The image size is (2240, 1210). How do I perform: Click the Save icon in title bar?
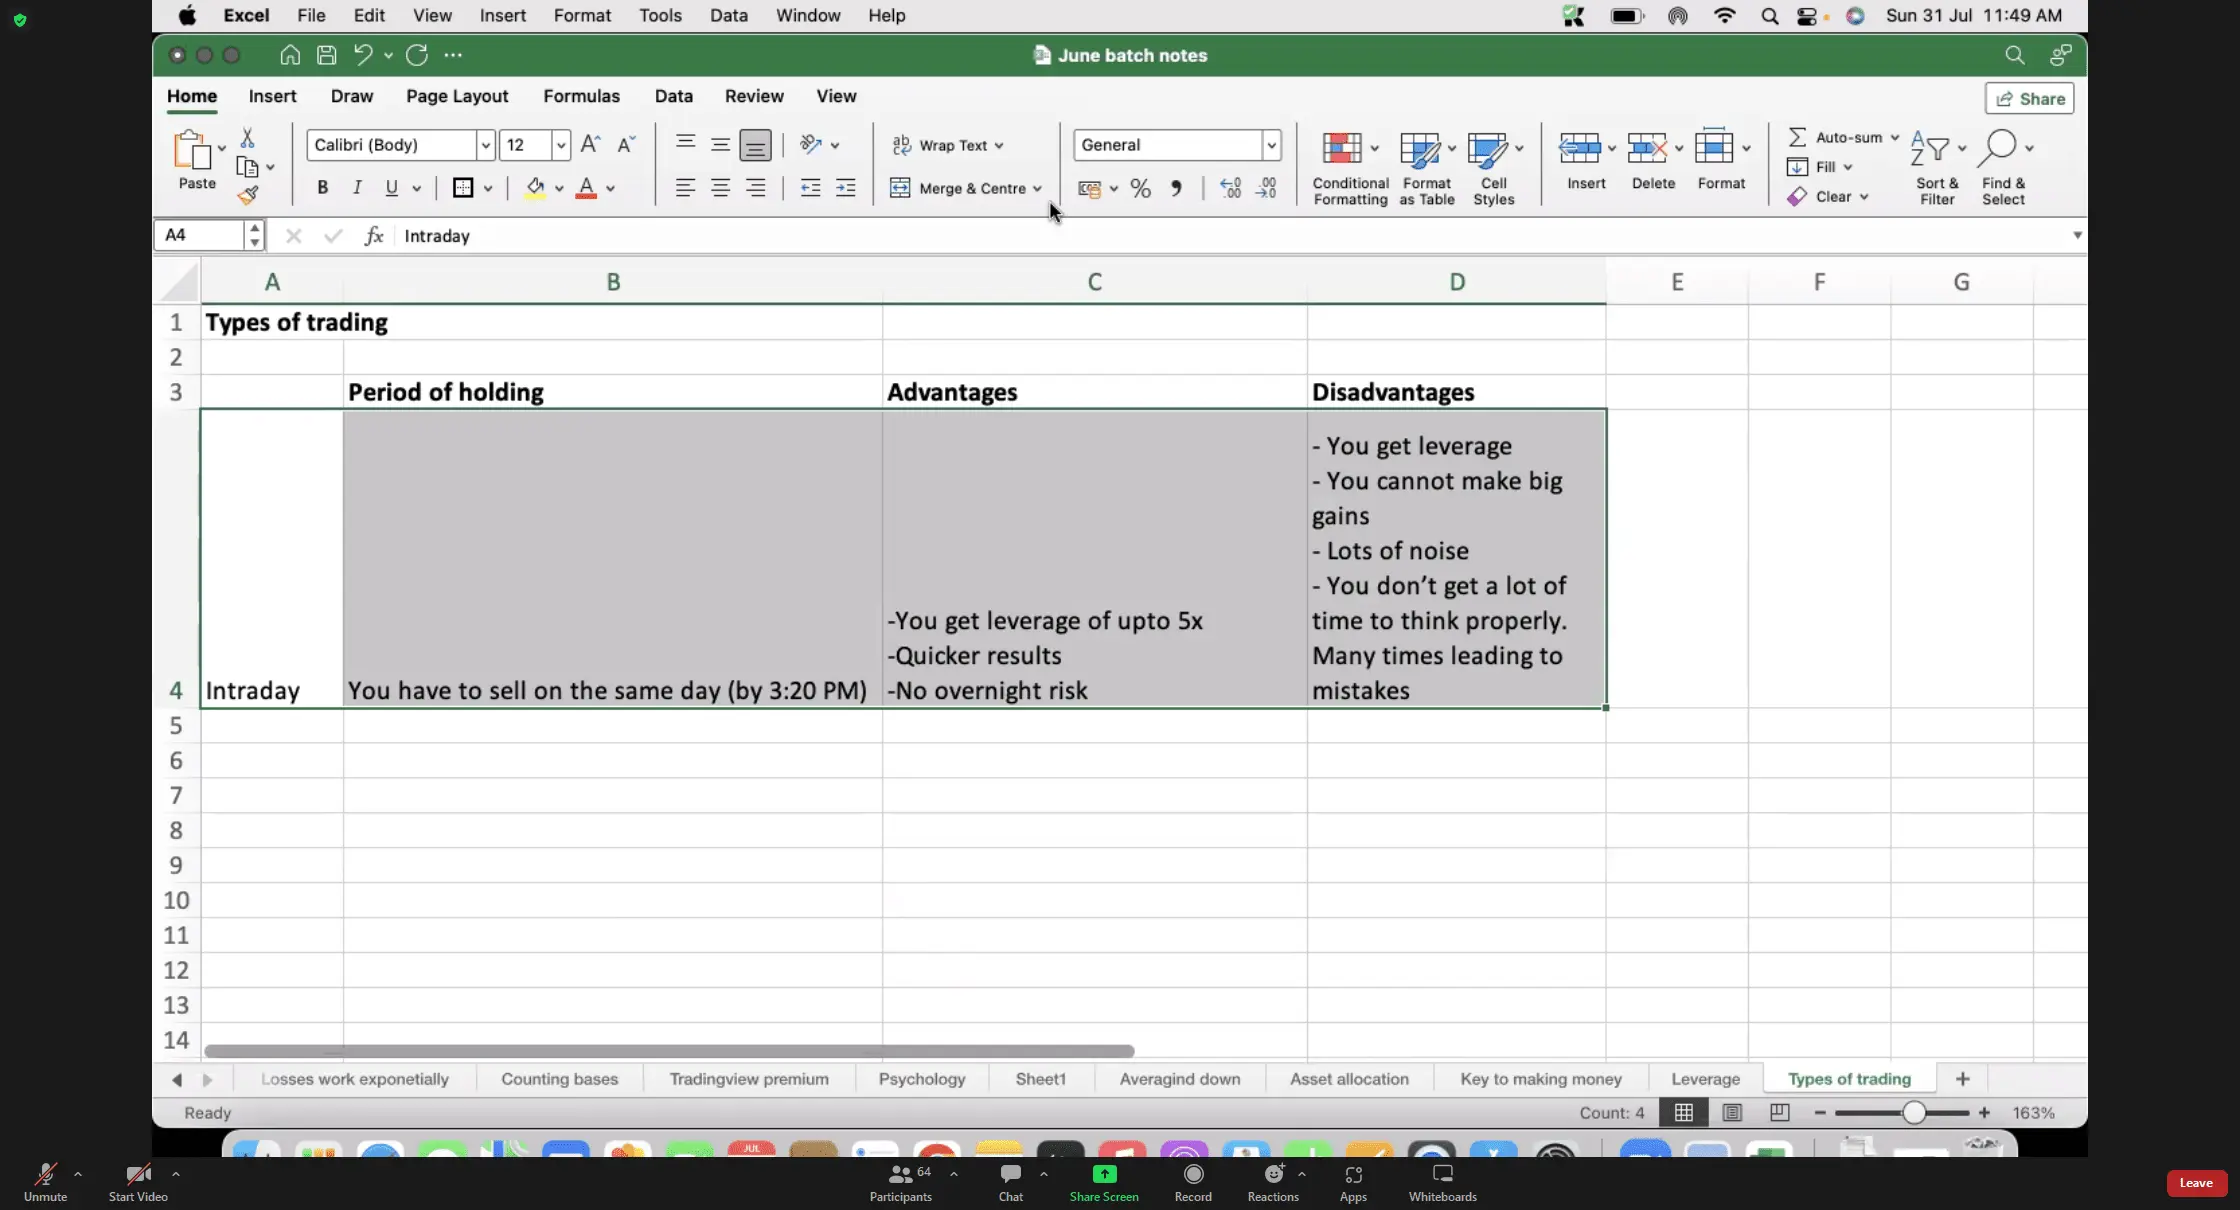326,55
